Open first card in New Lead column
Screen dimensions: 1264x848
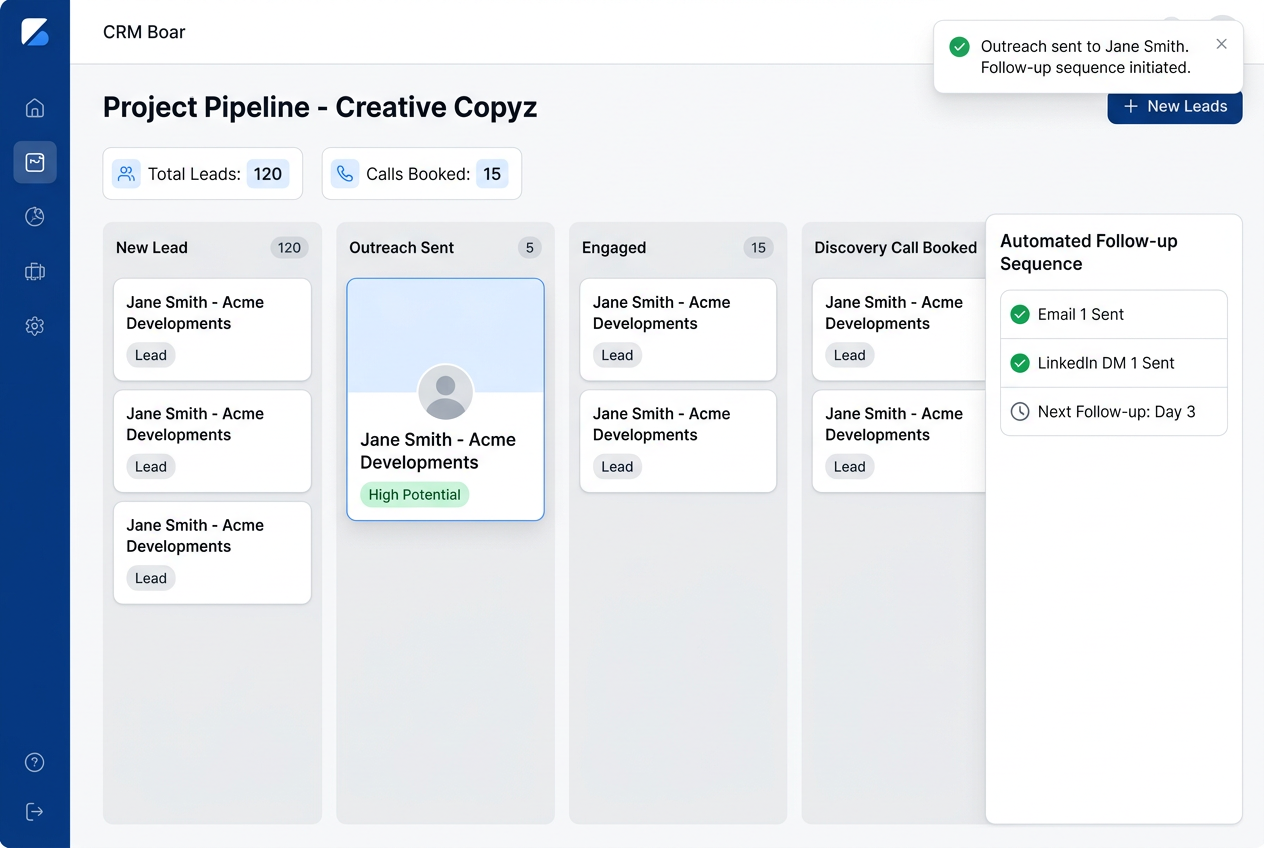pos(212,329)
